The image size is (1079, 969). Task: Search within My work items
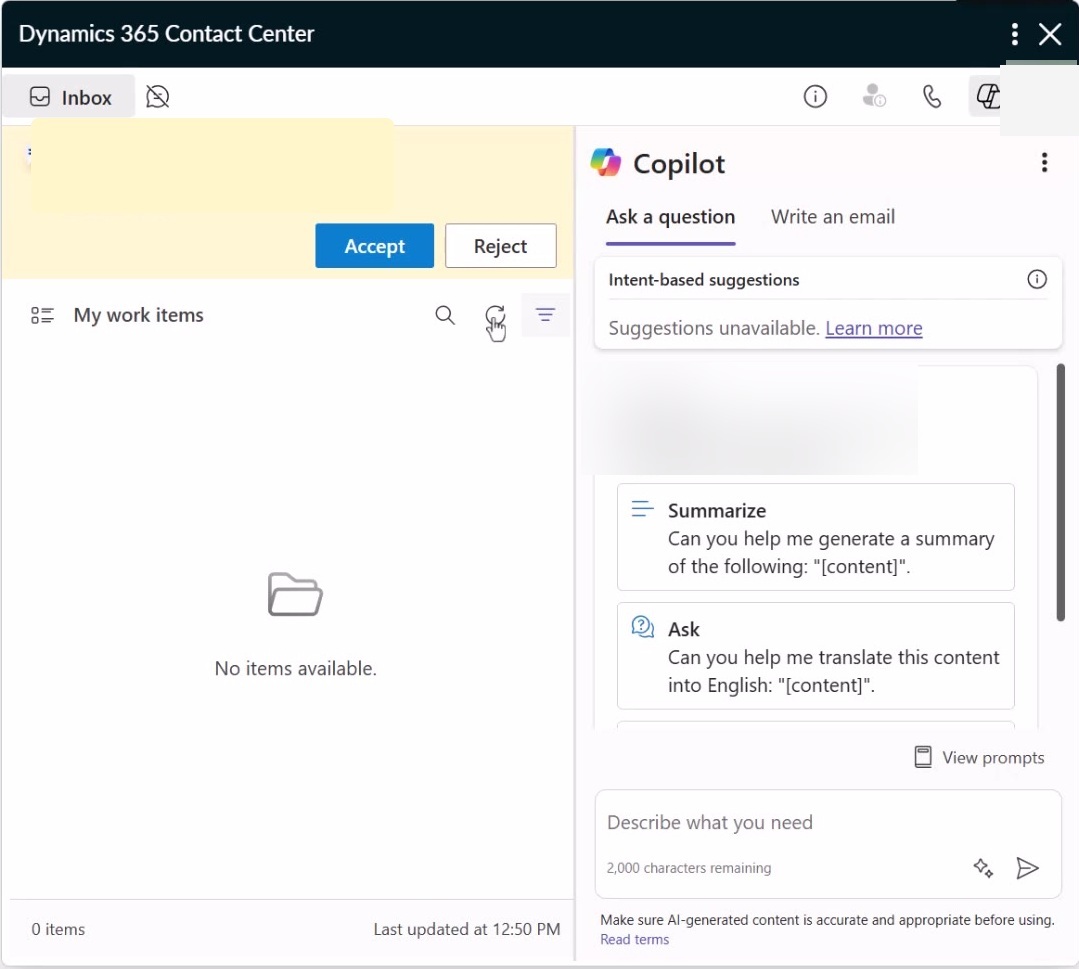(445, 315)
